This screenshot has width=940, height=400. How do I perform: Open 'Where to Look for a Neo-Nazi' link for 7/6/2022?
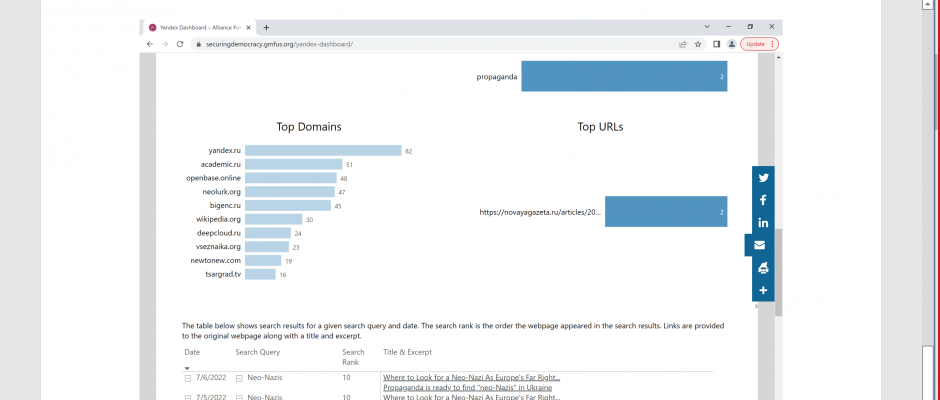(x=472, y=377)
